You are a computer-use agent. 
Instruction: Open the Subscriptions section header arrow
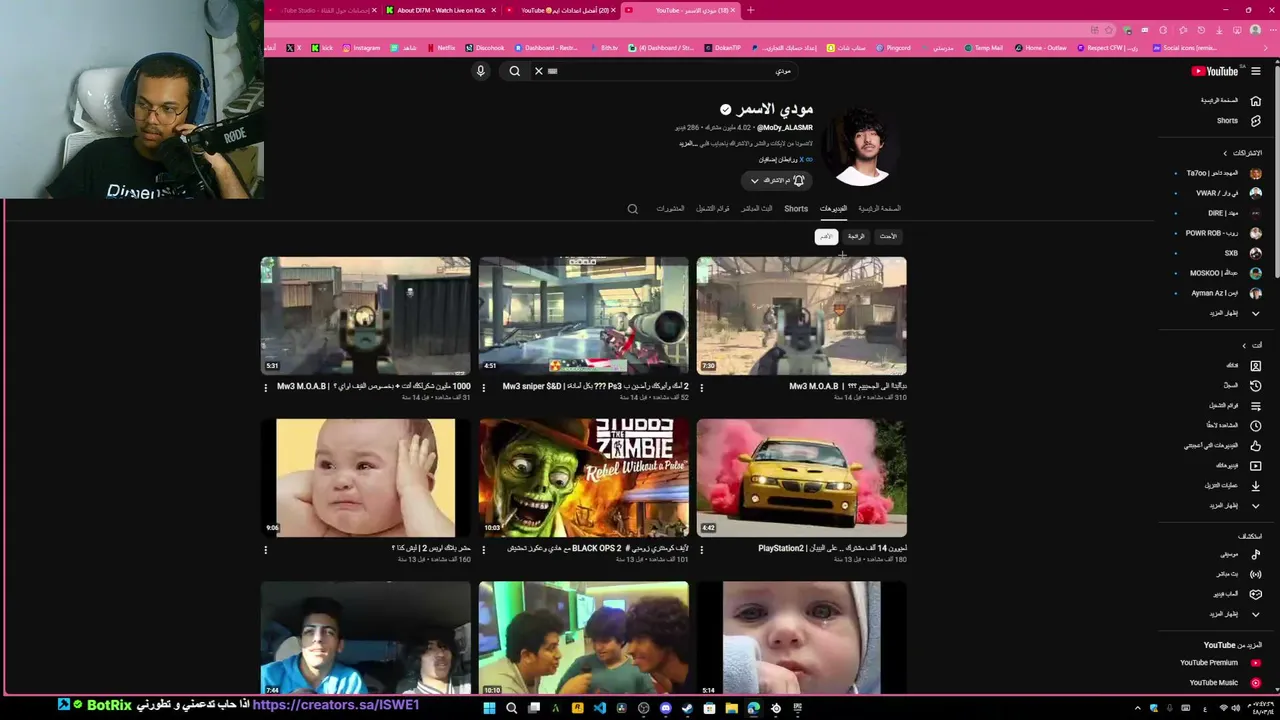(x=1225, y=153)
